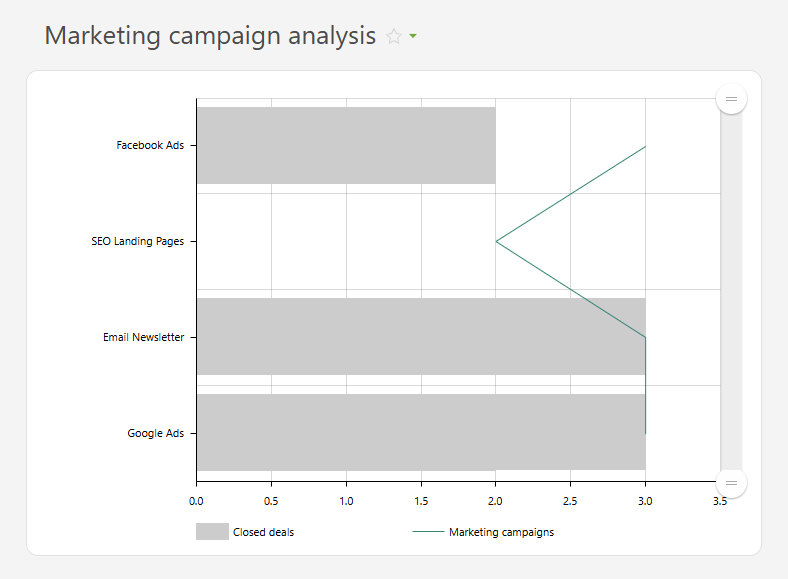The height and width of the screenshot is (579, 788).
Task: Select the Email Newsletter gray bar
Action: pyautogui.click(x=421, y=336)
